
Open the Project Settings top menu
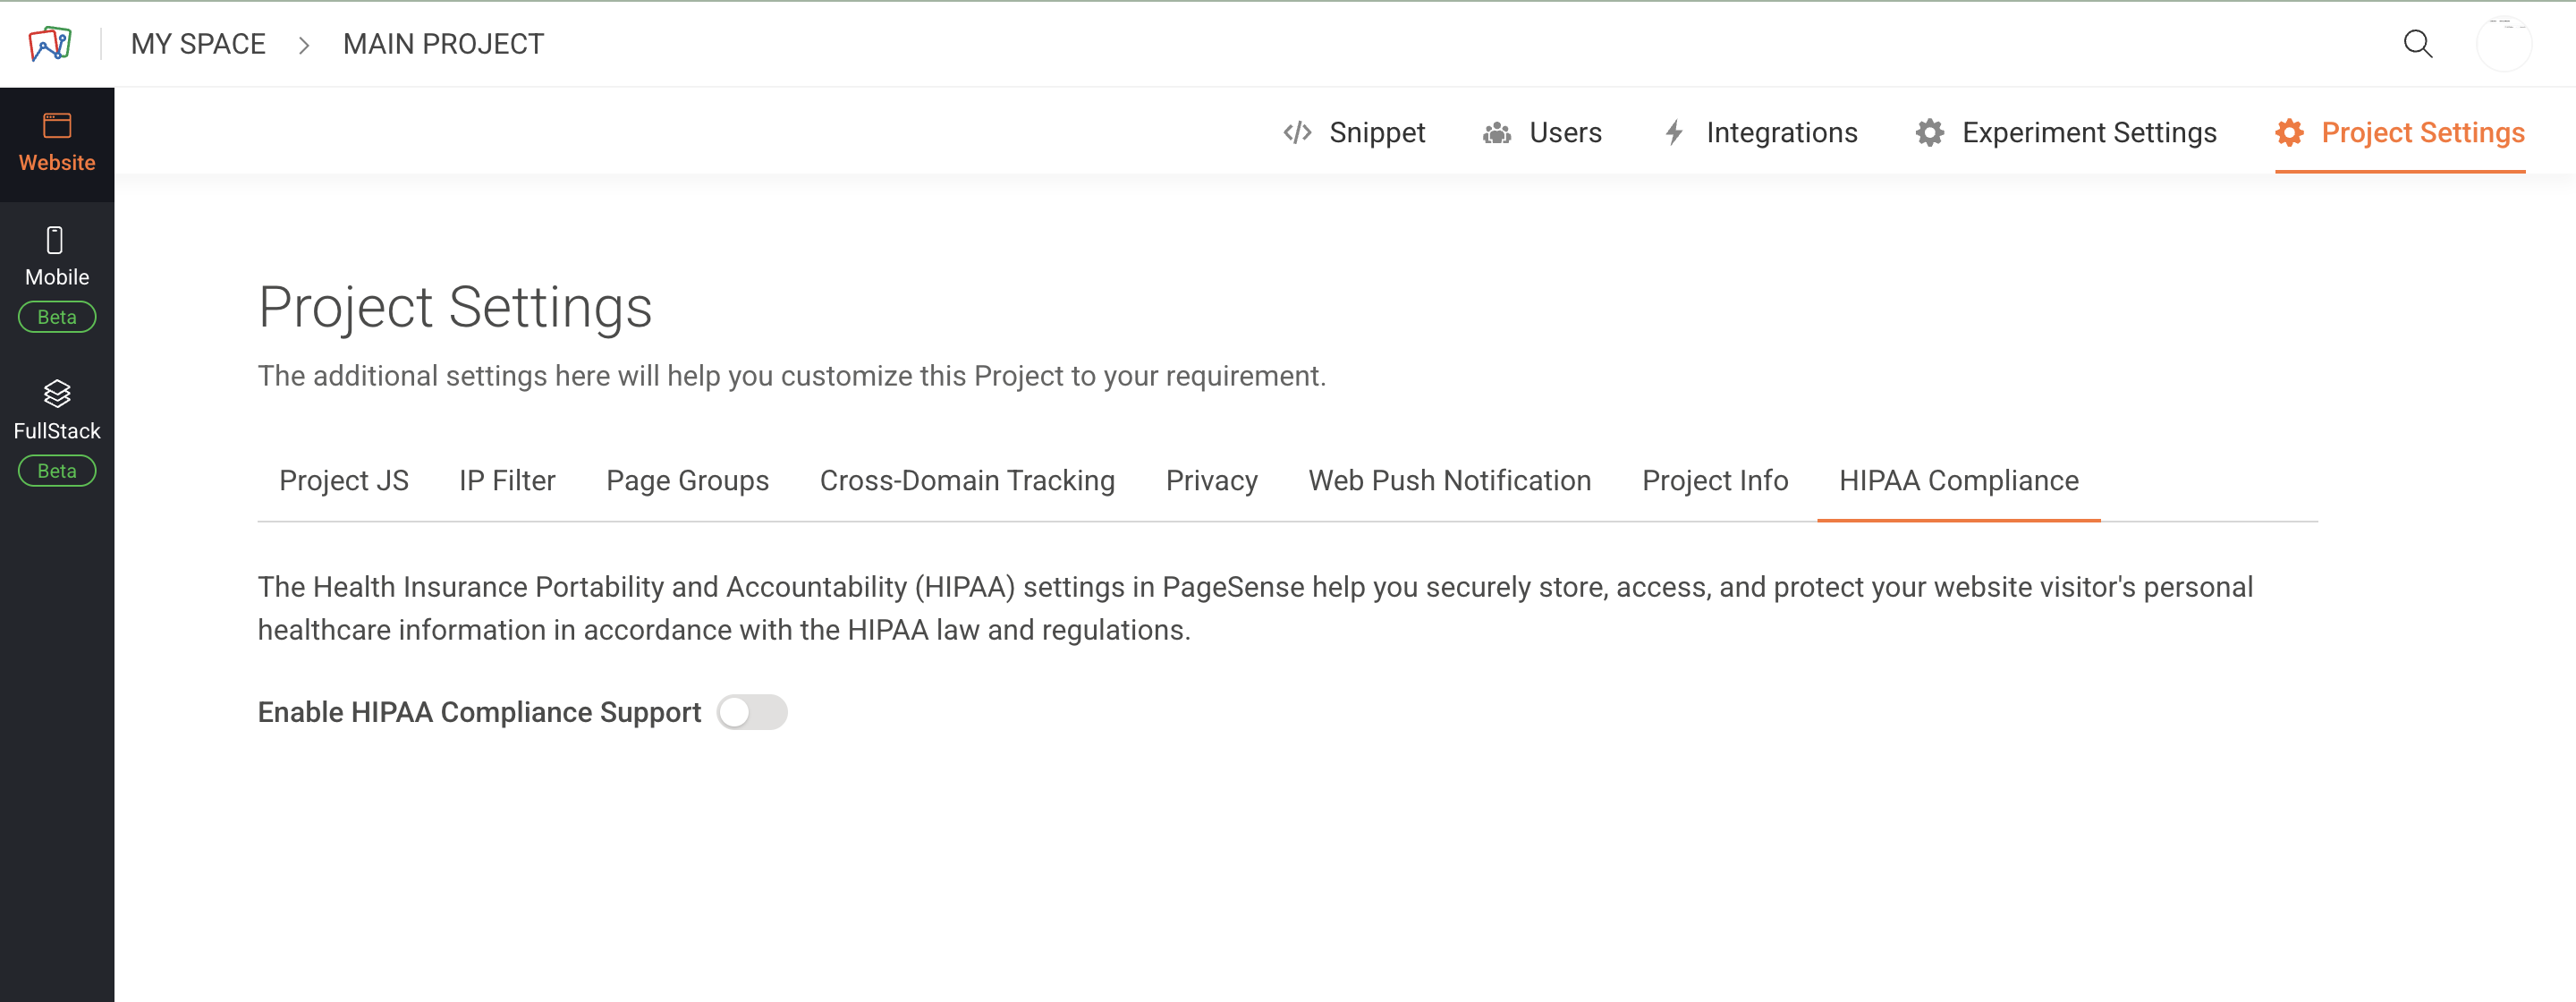click(x=2421, y=133)
